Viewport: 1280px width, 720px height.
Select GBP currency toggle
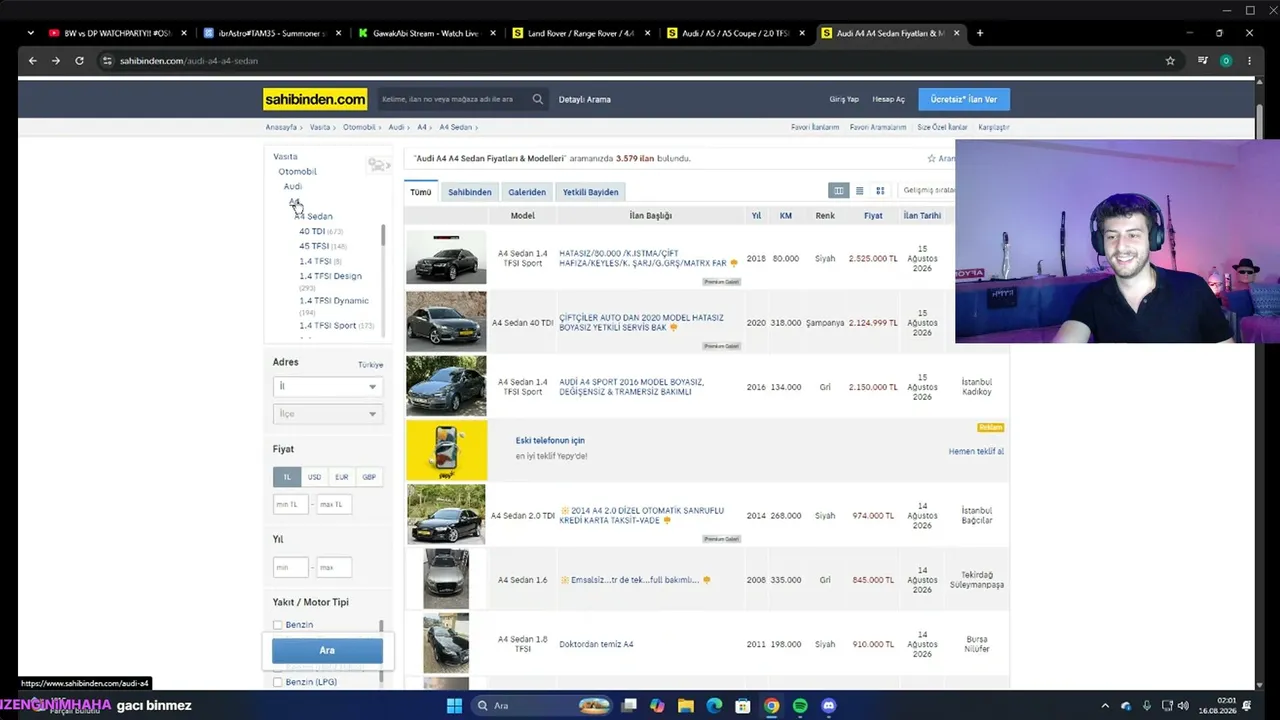369,477
